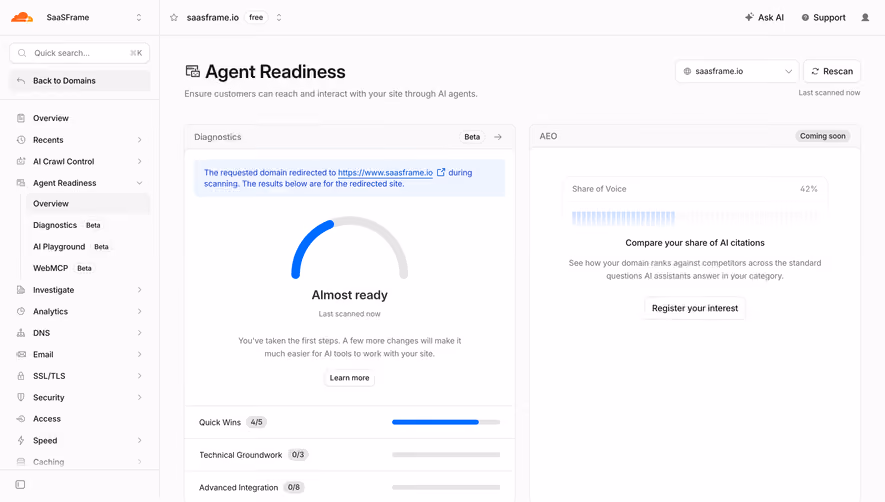
Task: Click the Diagnostics card Beta badge
Action: pos(472,137)
